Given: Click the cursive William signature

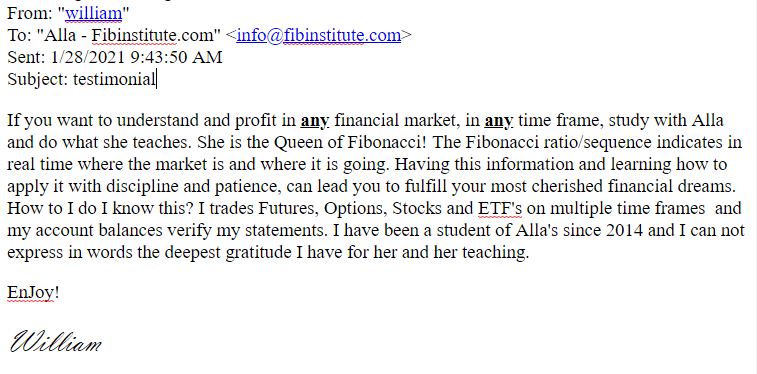Looking at the screenshot, I should click(x=56, y=342).
